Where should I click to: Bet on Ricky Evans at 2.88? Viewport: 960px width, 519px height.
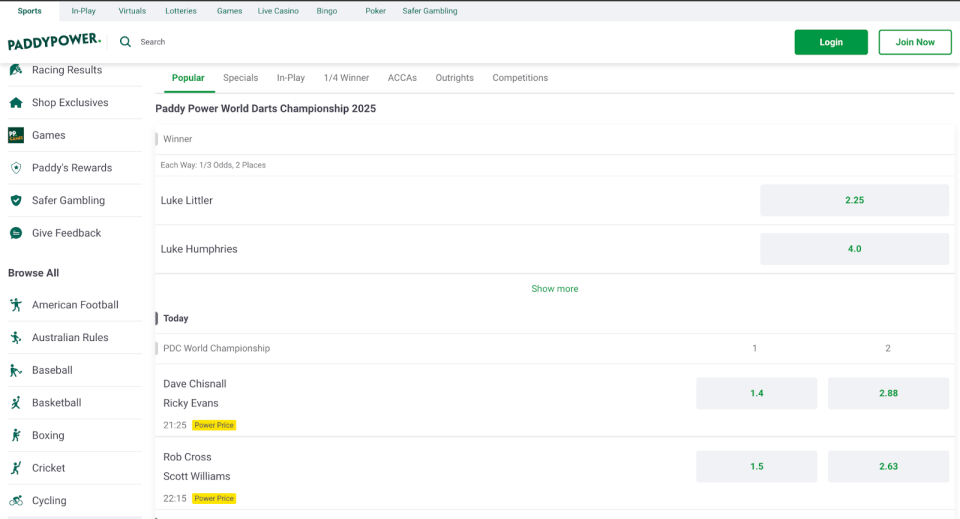(888, 394)
